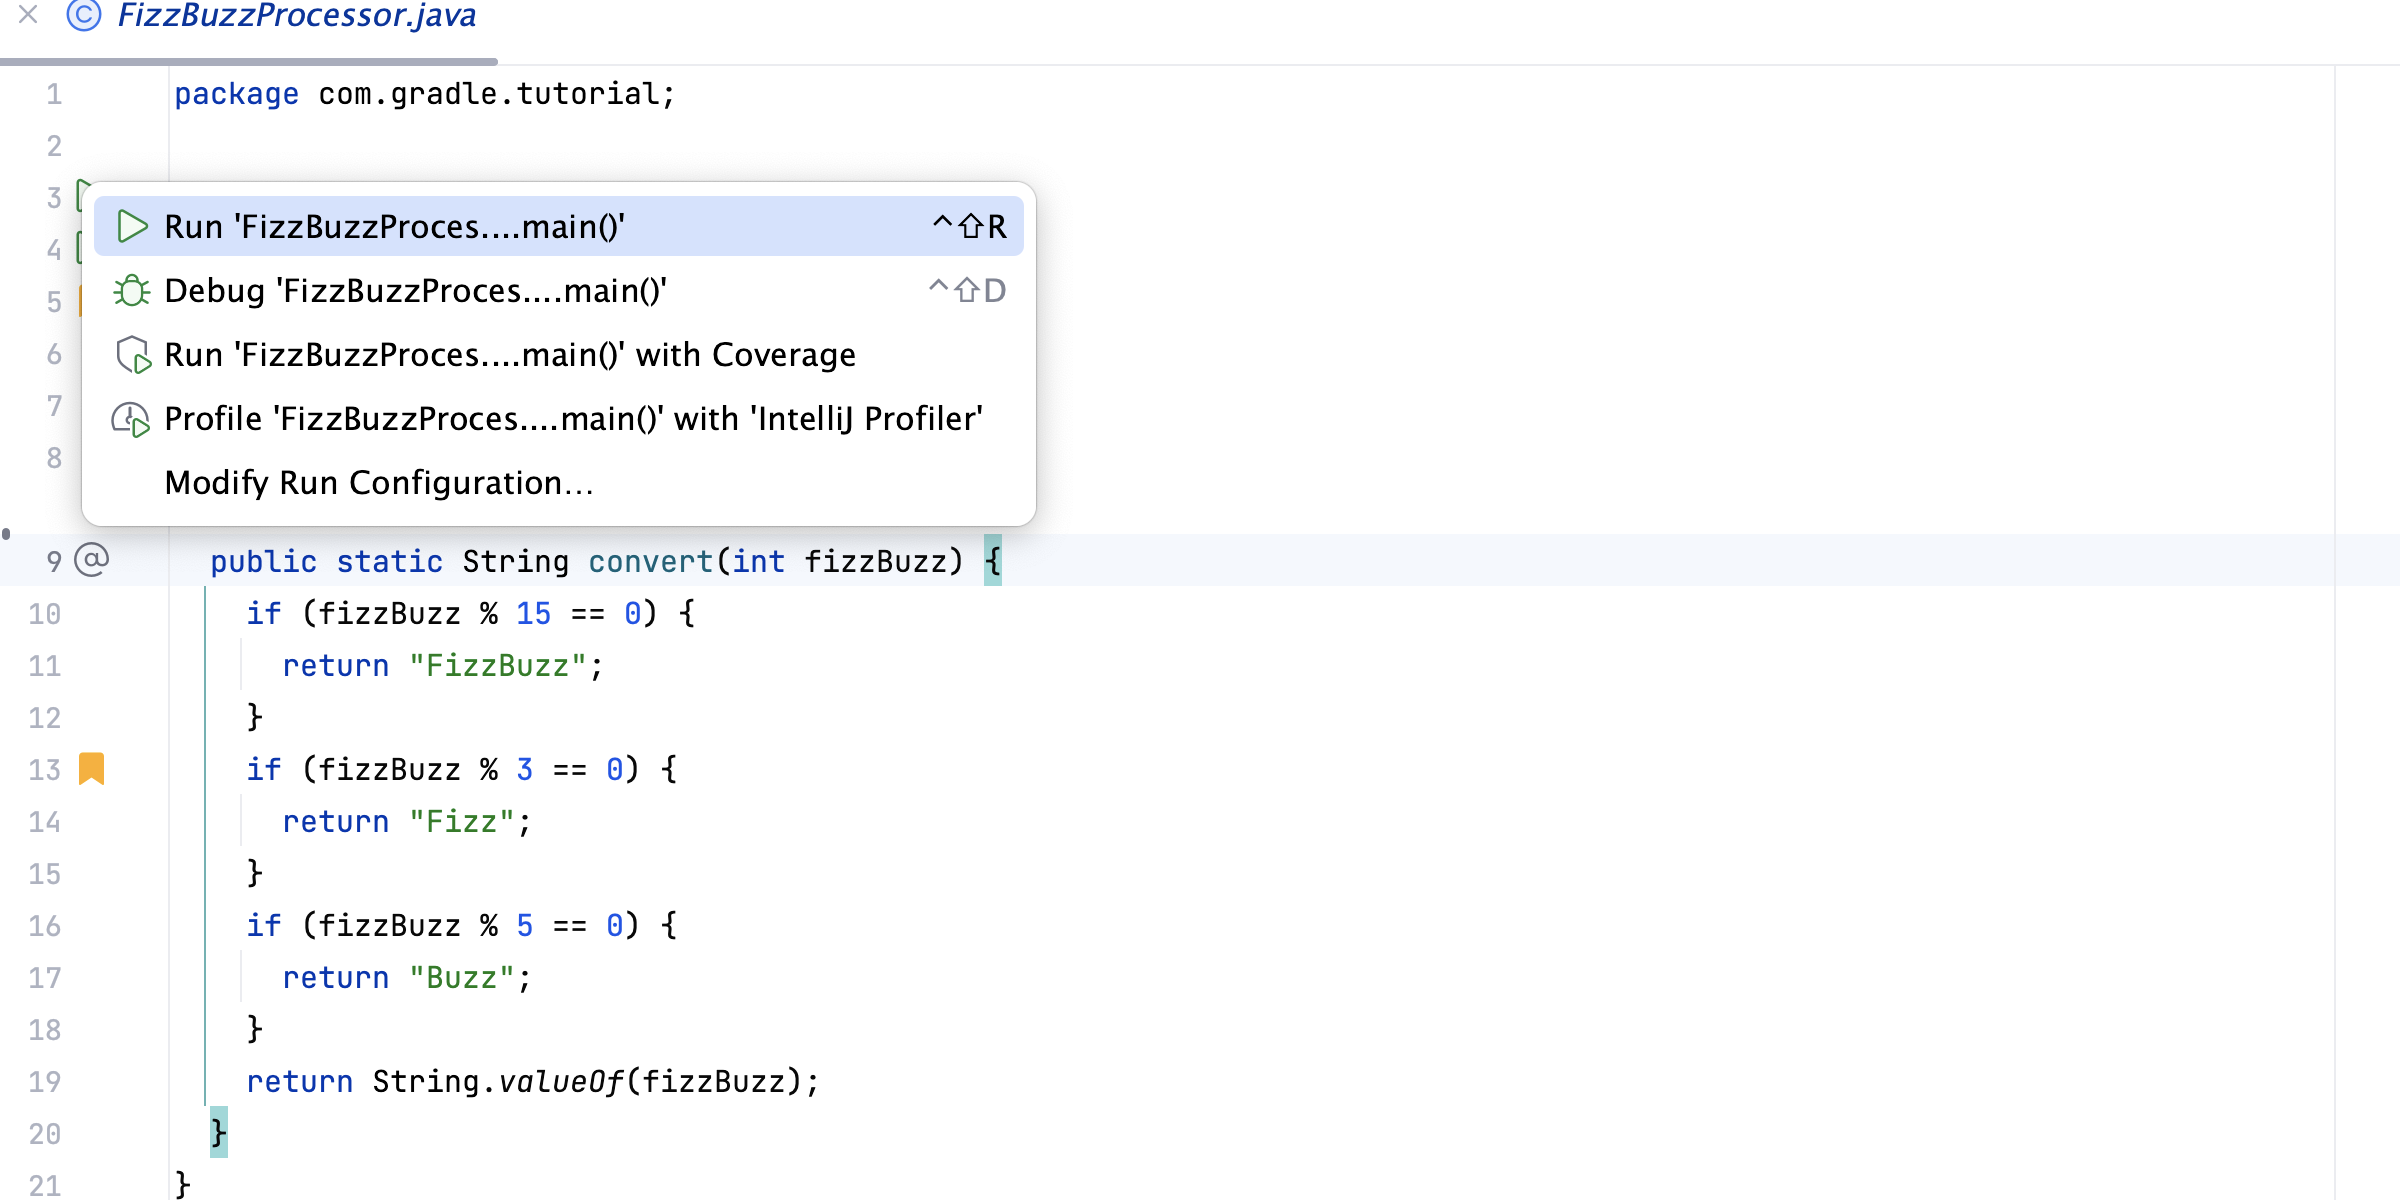Close the FizzBuzzProcessor.java tab

(x=28, y=14)
